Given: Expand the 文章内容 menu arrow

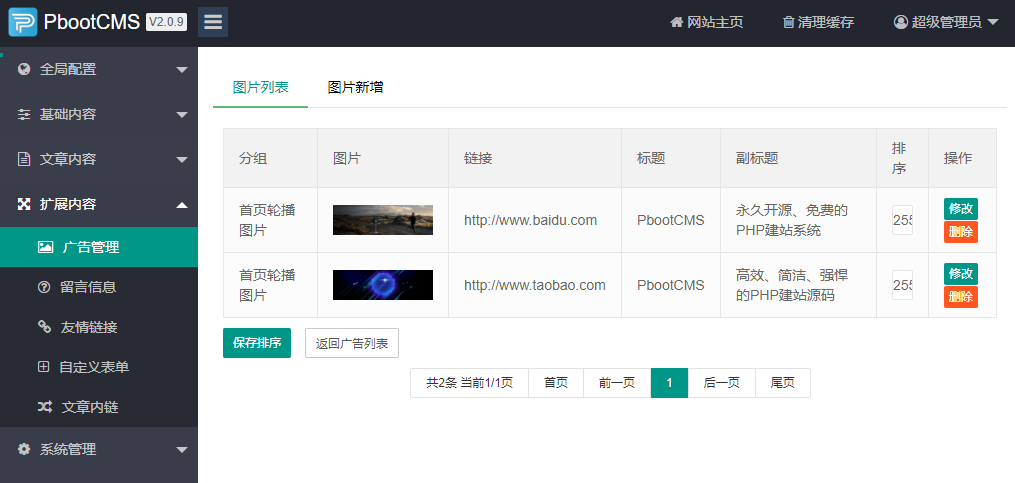Looking at the screenshot, I should (182, 160).
